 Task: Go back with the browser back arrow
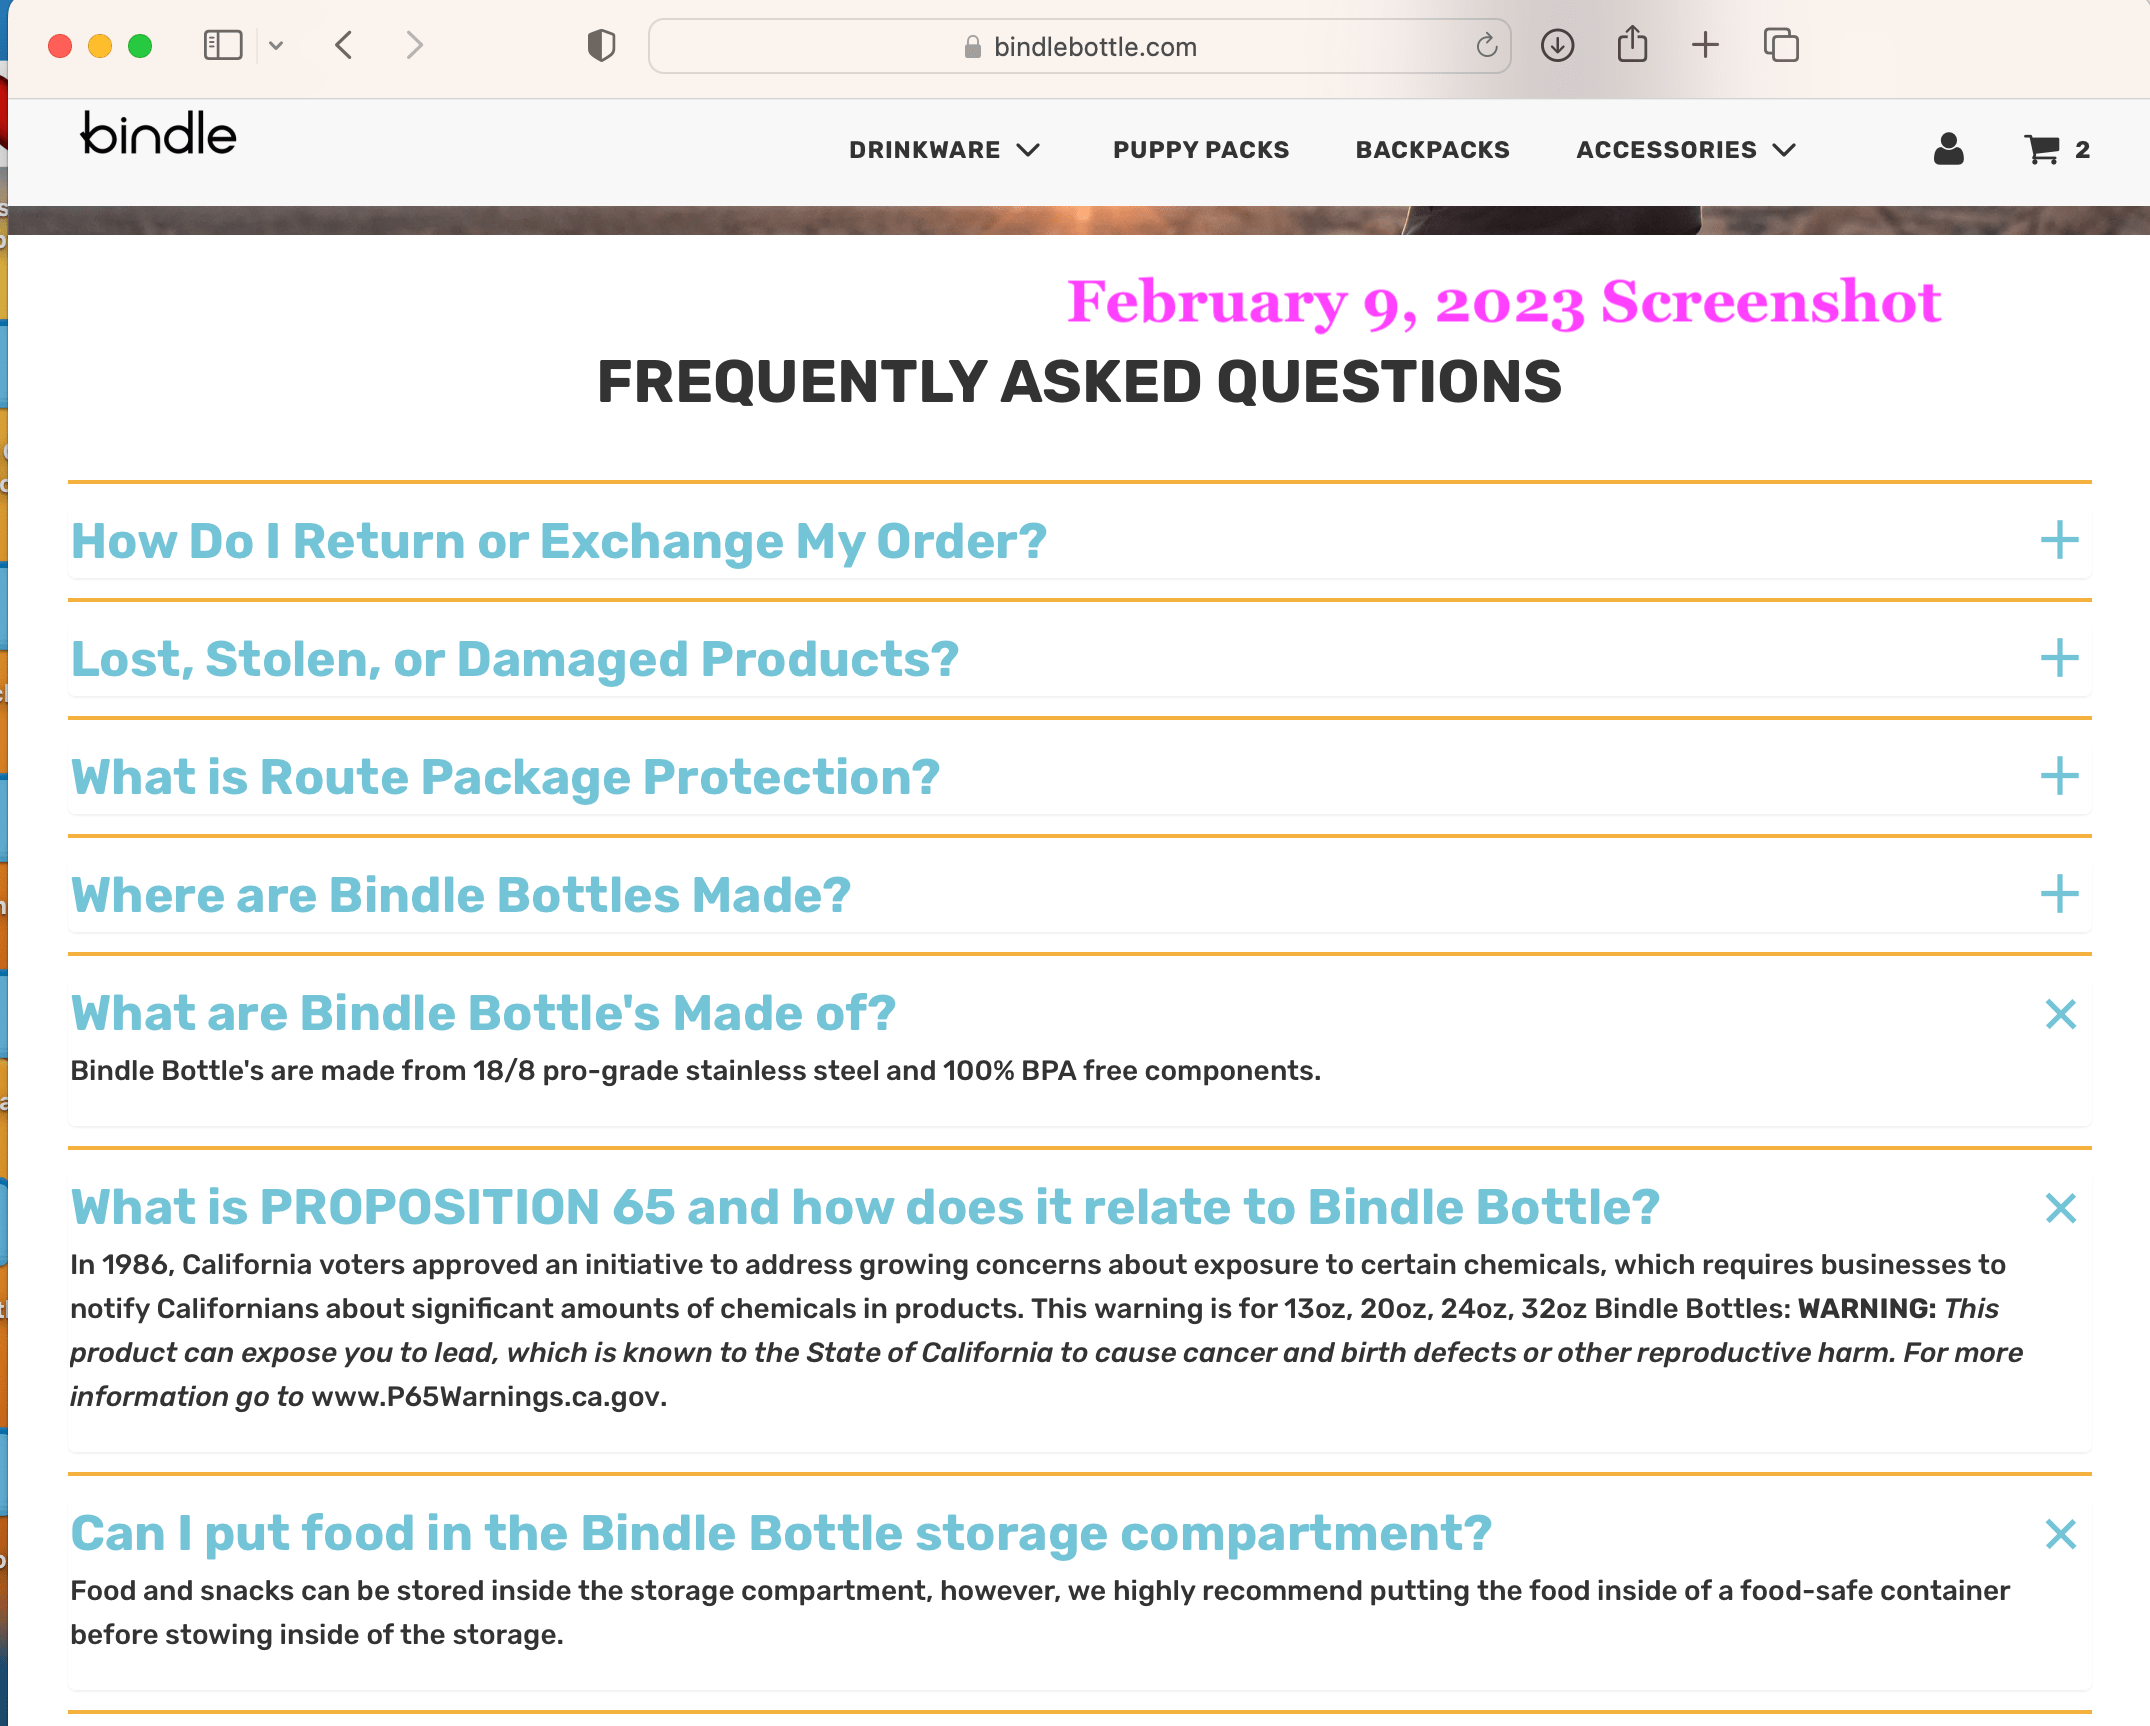(x=344, y=45)
